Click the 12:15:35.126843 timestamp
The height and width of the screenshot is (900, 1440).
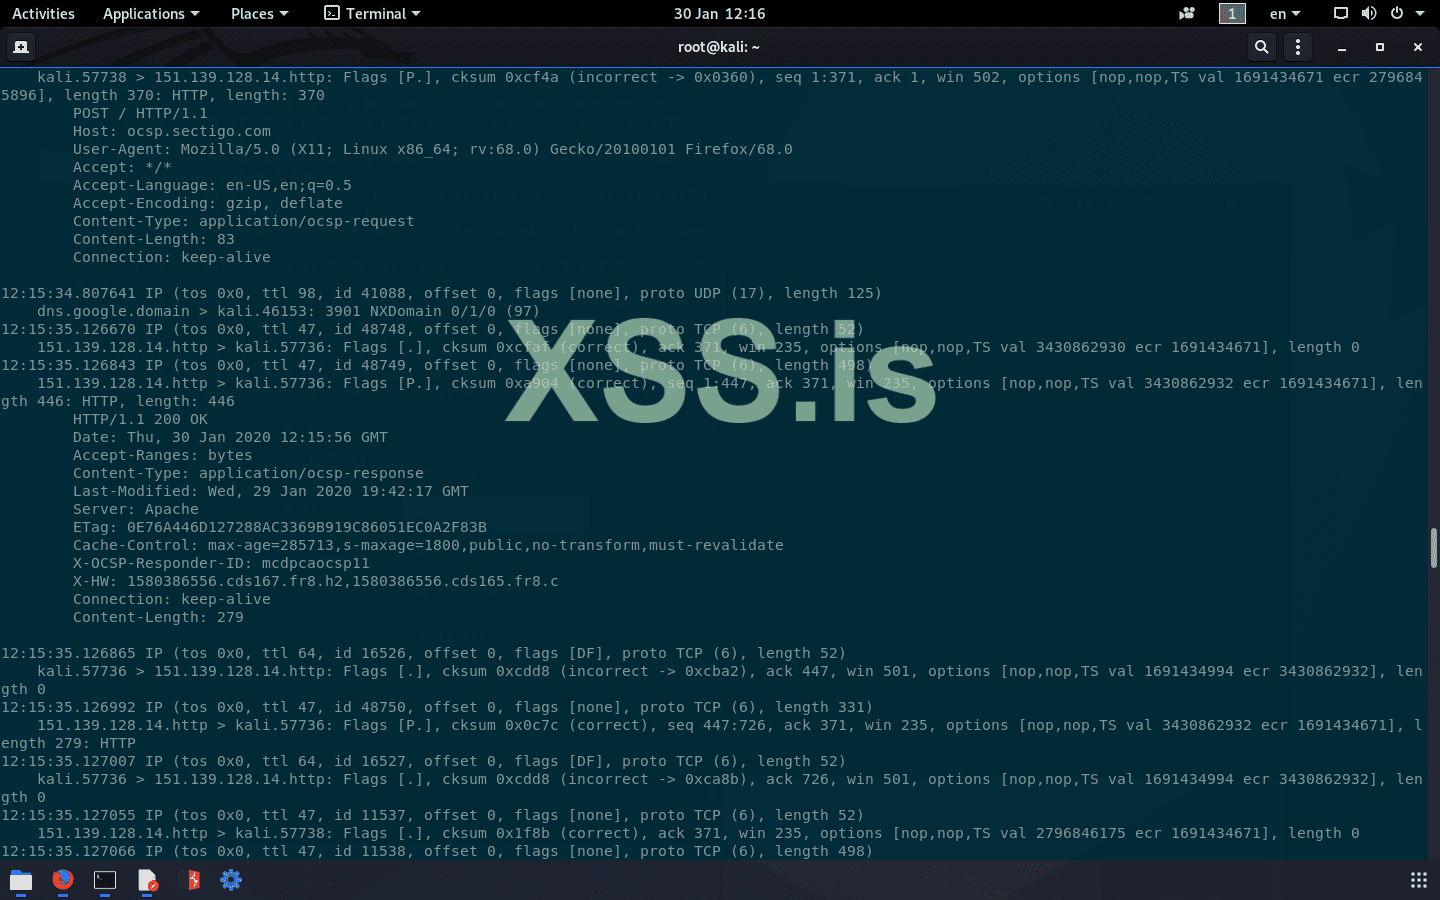coord(68,365)
